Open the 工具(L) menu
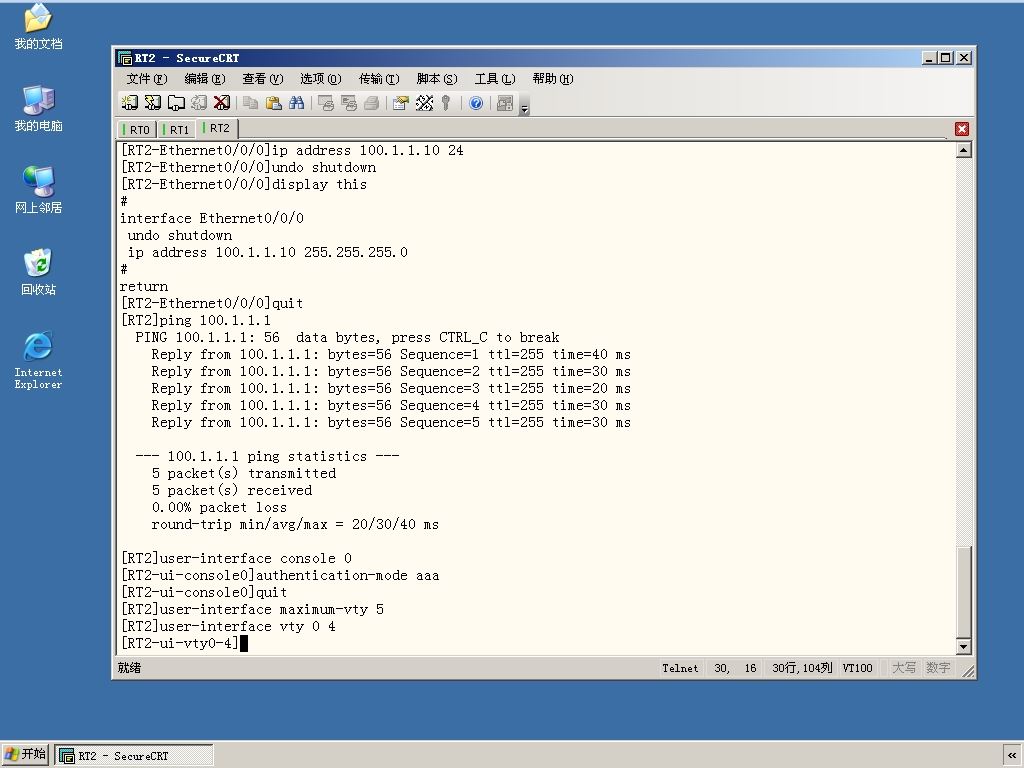Viewport: 1024px width, 768px height. 494,79
